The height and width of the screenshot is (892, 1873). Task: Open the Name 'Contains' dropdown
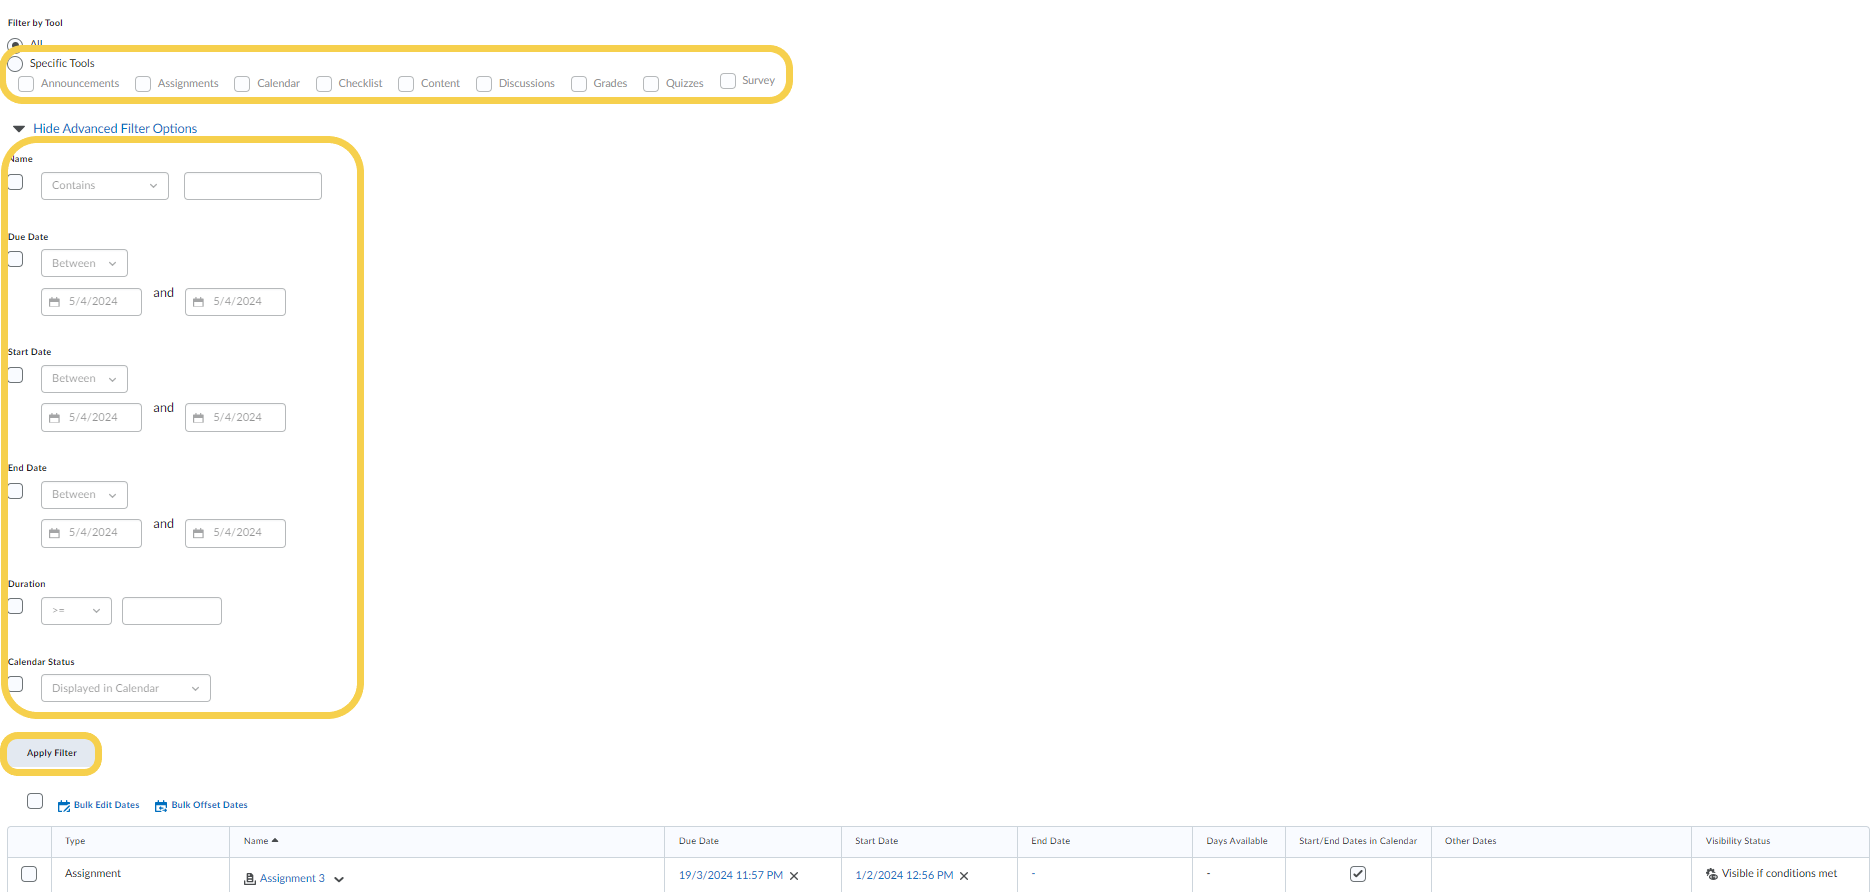coord(104,186)
